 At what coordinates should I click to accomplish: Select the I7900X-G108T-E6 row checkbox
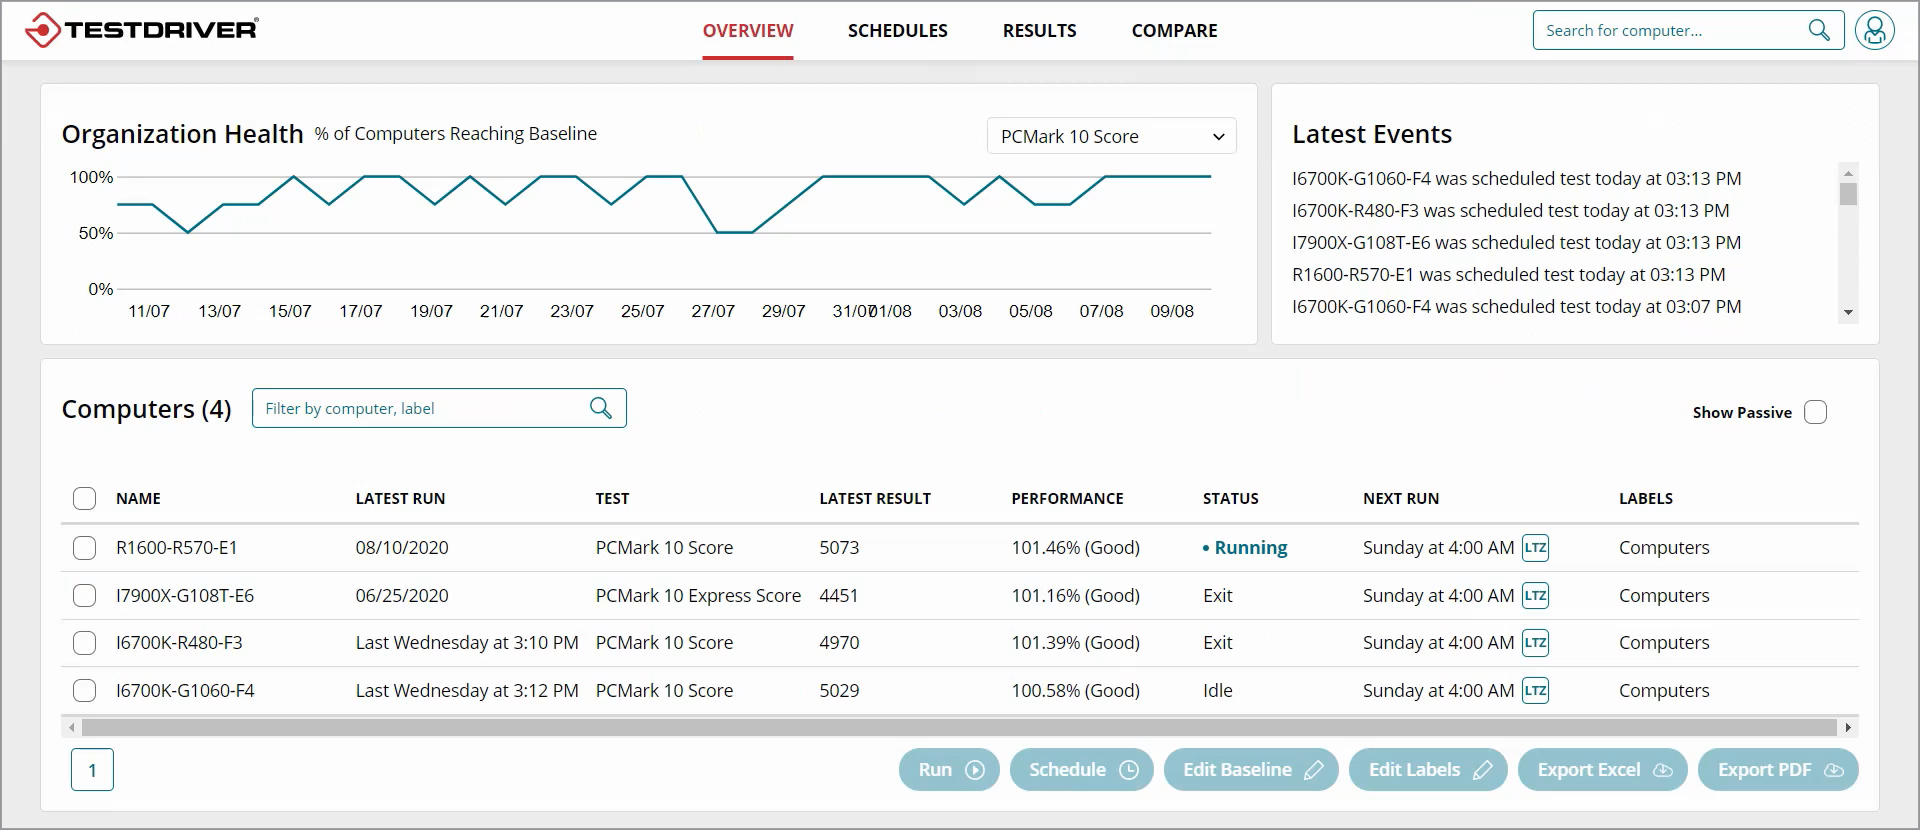(85, 595)
